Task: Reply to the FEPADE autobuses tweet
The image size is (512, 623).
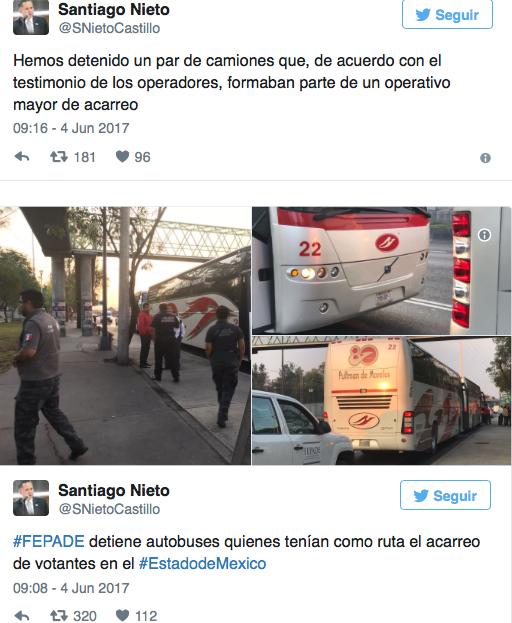Action: pyautogui.click(x=22, y=616)
